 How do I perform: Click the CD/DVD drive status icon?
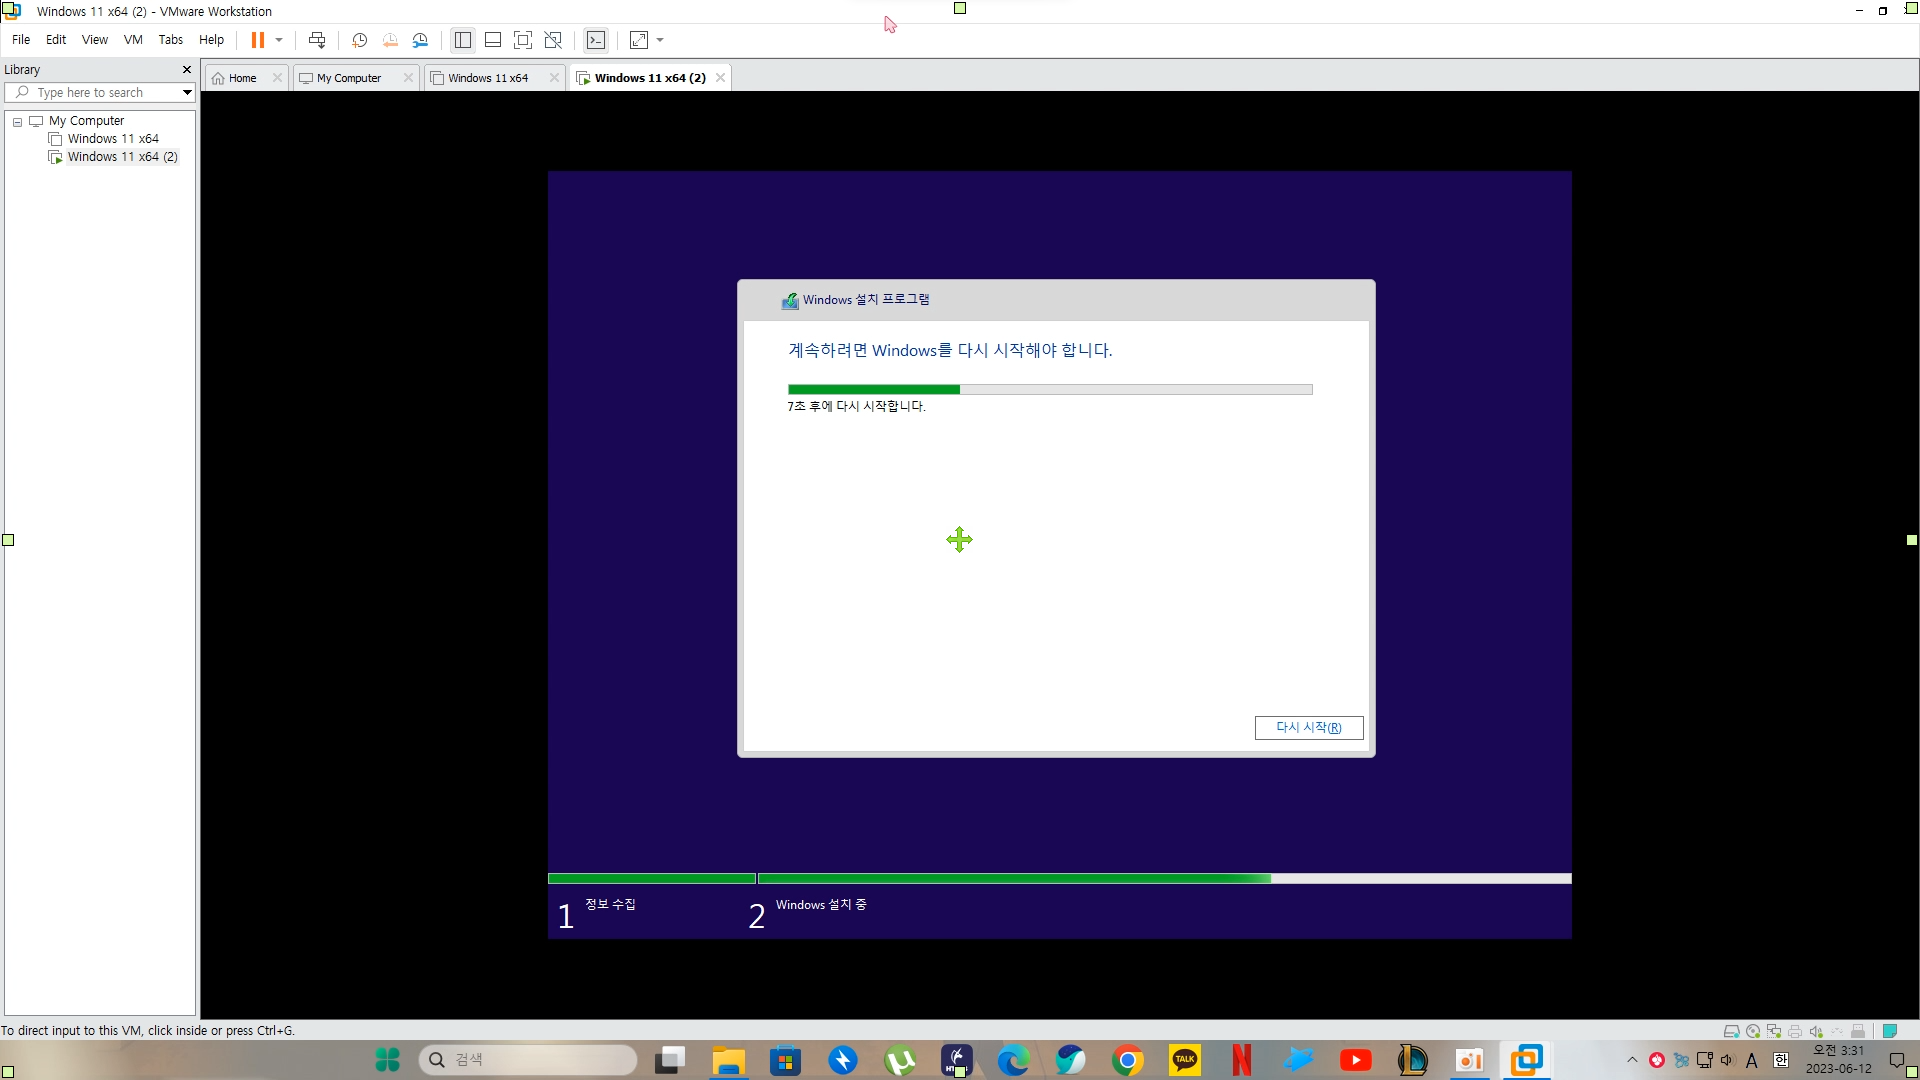1752,1031
